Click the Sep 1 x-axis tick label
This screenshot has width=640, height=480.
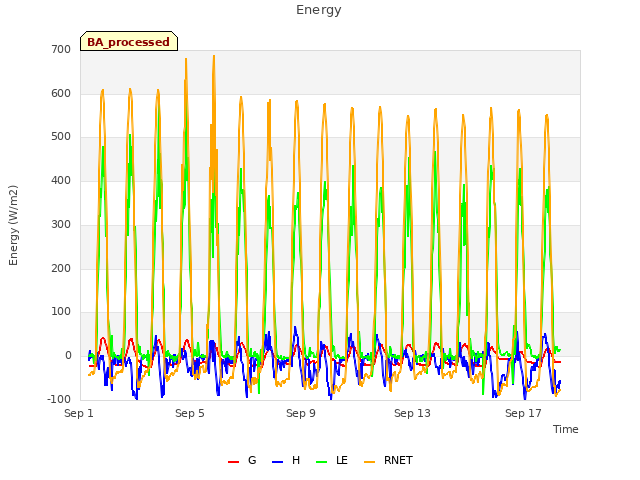[x=79, y=413]
